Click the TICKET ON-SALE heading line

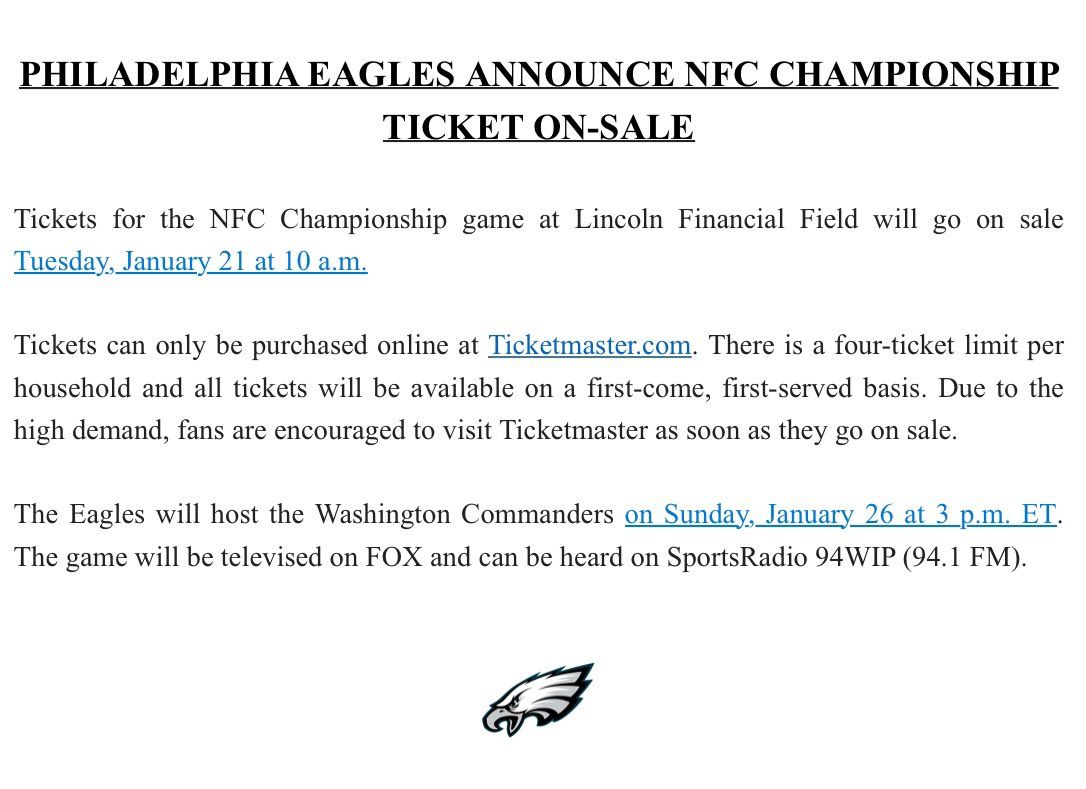(x=538, y=127)
